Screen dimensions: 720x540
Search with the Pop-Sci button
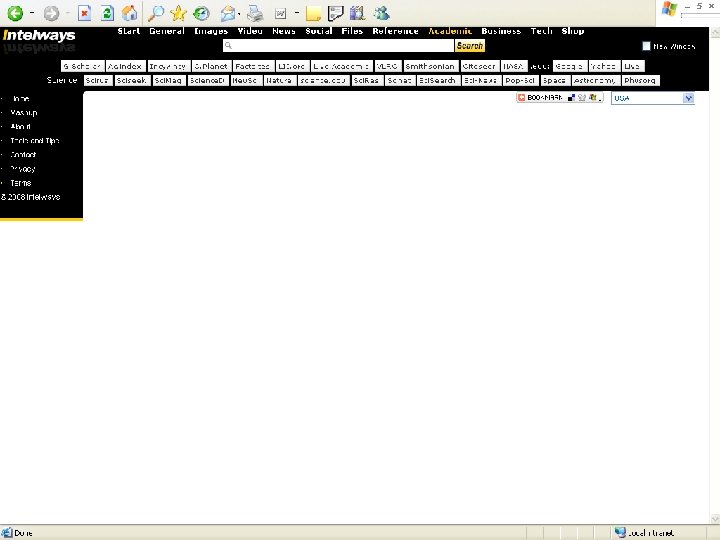(520, 80)
